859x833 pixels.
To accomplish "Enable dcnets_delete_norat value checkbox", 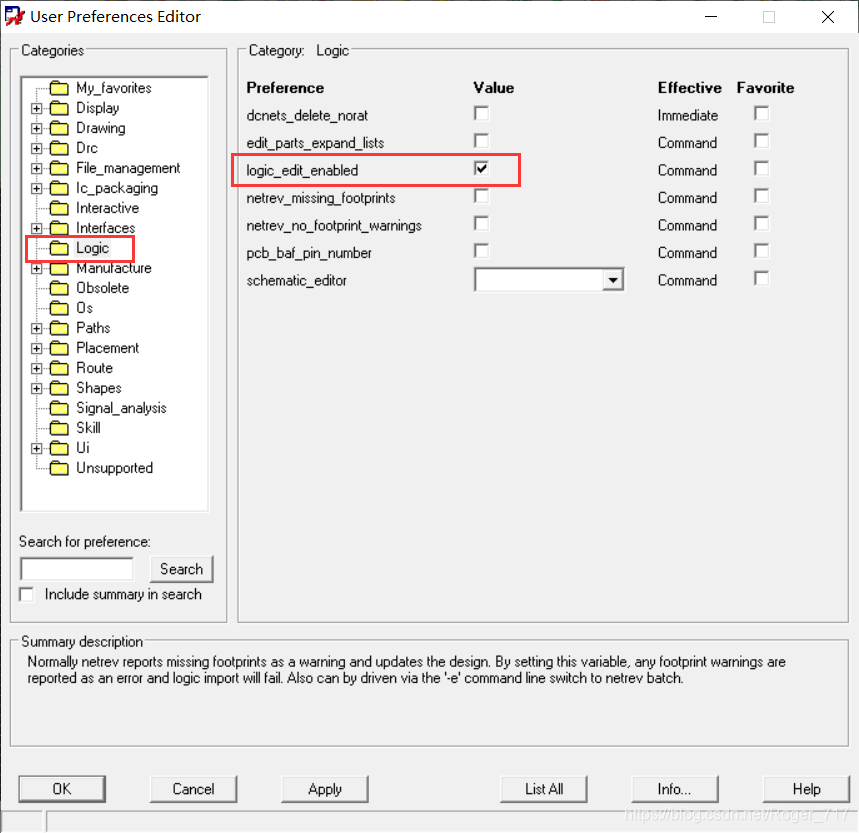I will pyautogui.click(x=482, y=114).
